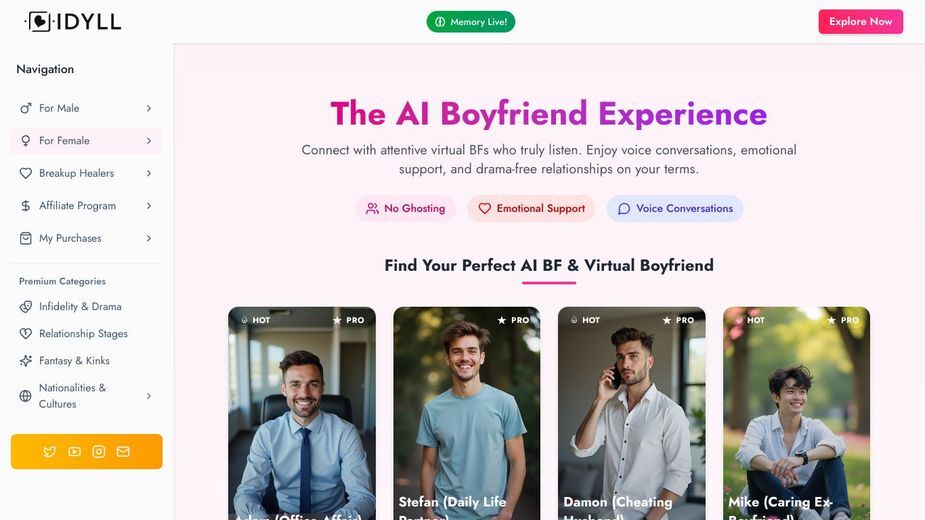Expand the For Female submenu arrow

[x=149, y=140]
